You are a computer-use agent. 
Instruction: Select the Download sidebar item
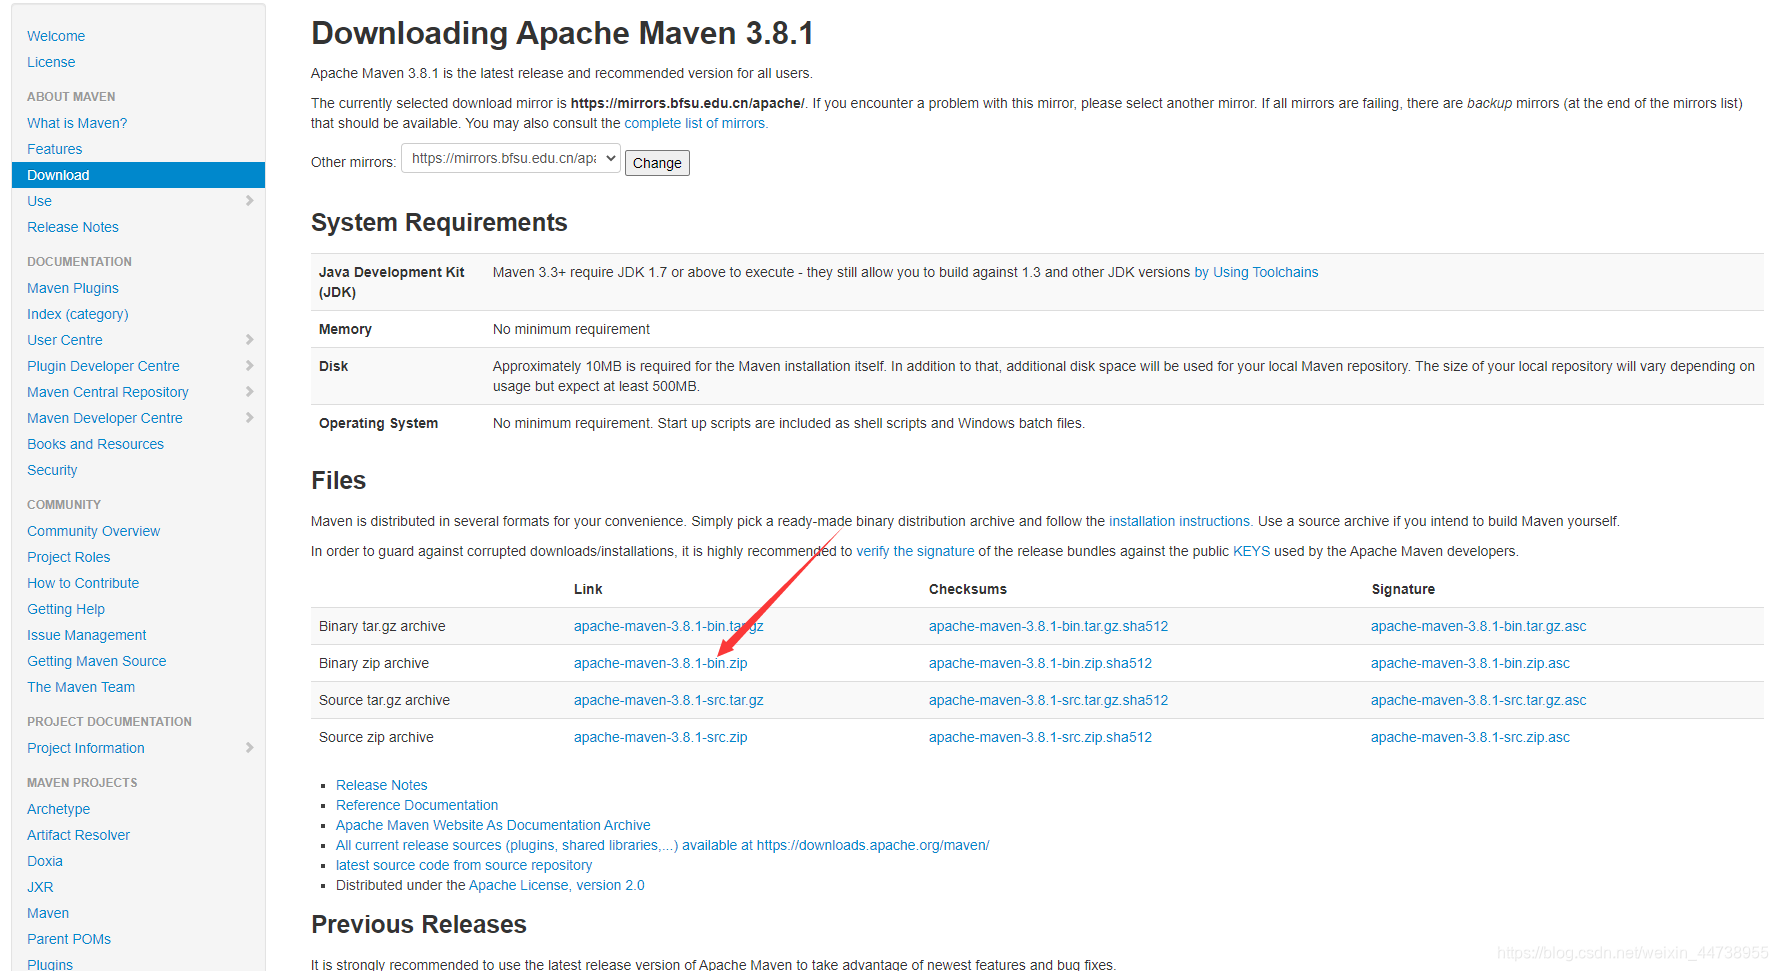pyautogui.click(x=138, y=175)
